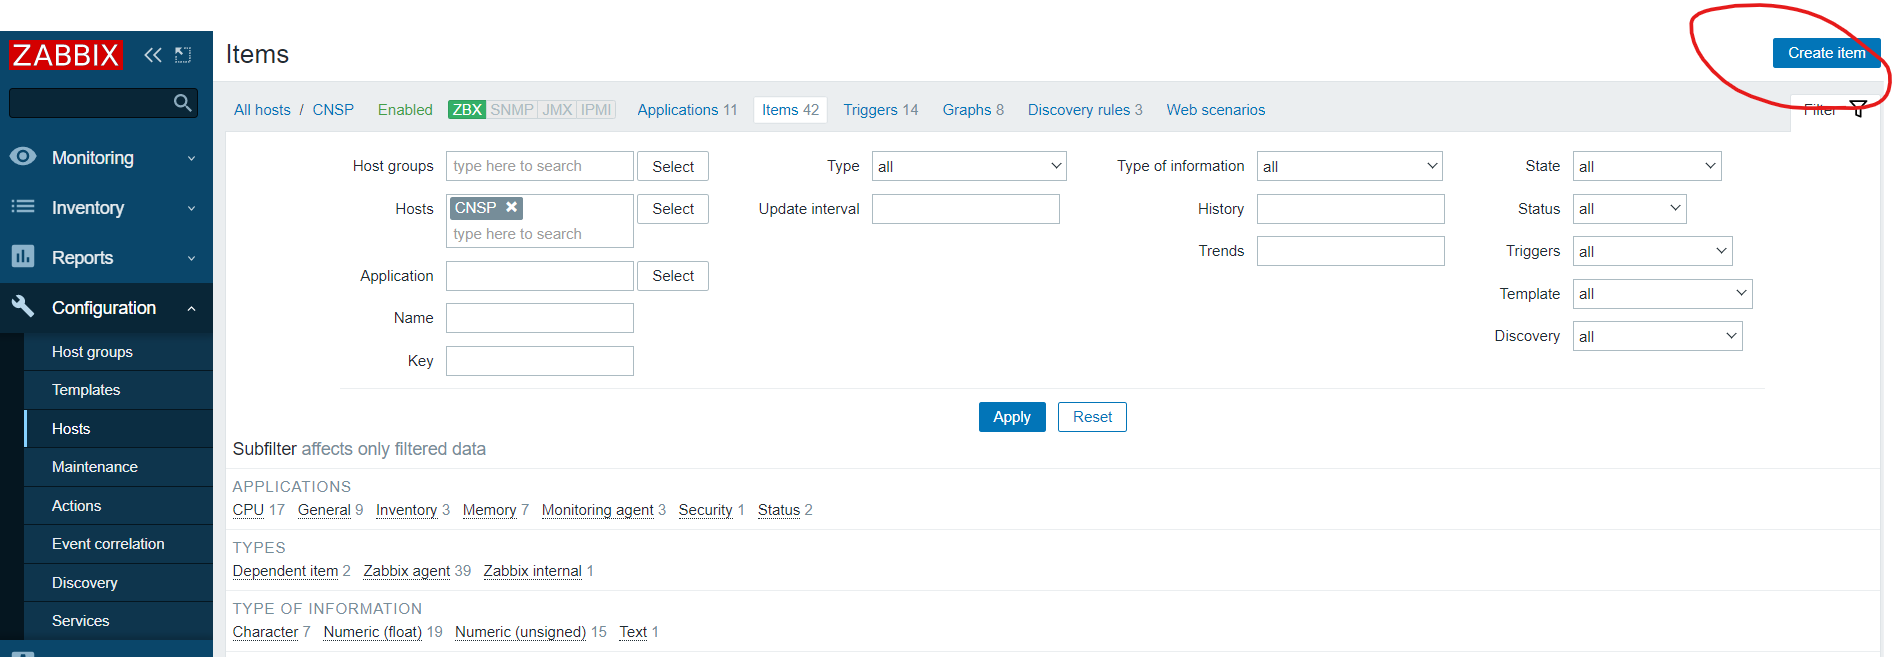Click the IPMI availability badge

596,110
